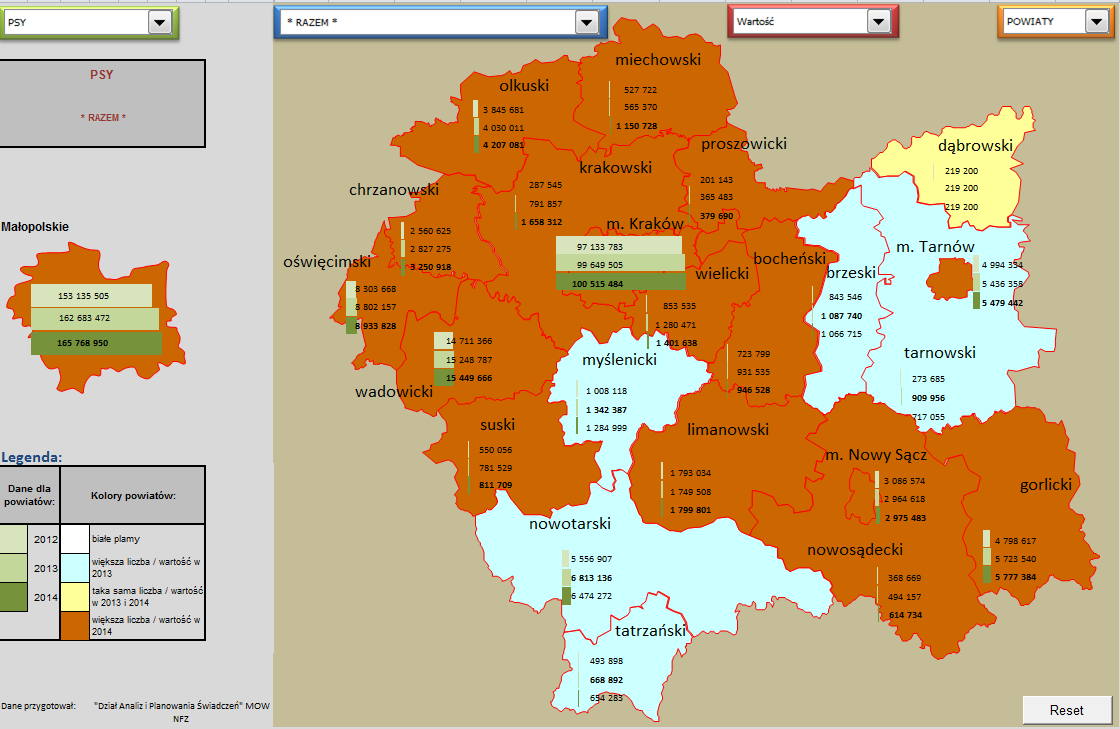The width and height of the screenshot is (1120, 729).
Task: Click the 100 515 484 Kraków bar
Action: (621, 283)
